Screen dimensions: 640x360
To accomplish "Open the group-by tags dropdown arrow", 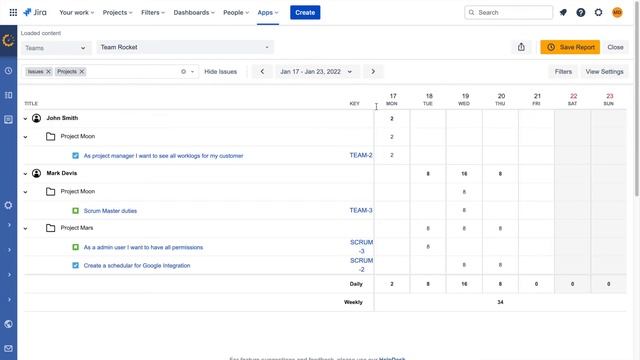I will tap(193, 71).
